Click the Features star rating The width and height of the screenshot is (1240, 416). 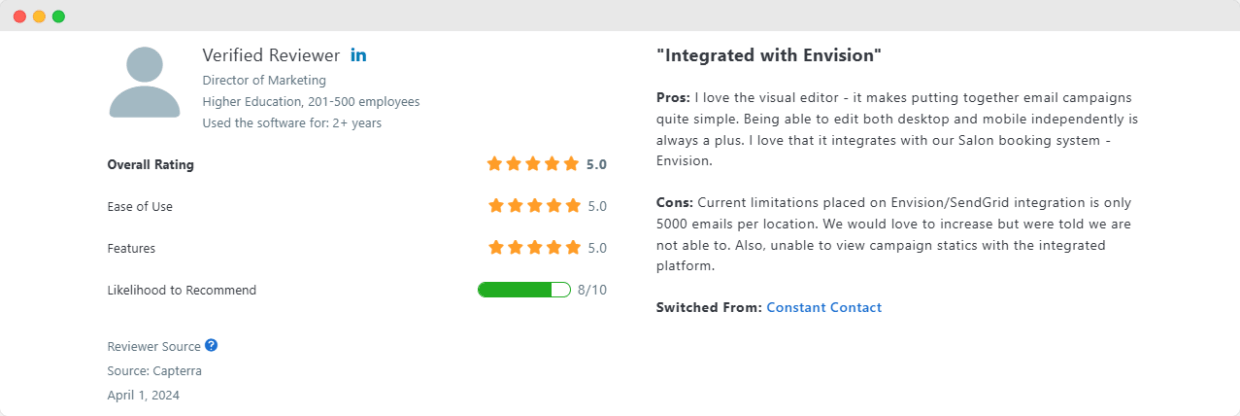click(x=534, y=248)
